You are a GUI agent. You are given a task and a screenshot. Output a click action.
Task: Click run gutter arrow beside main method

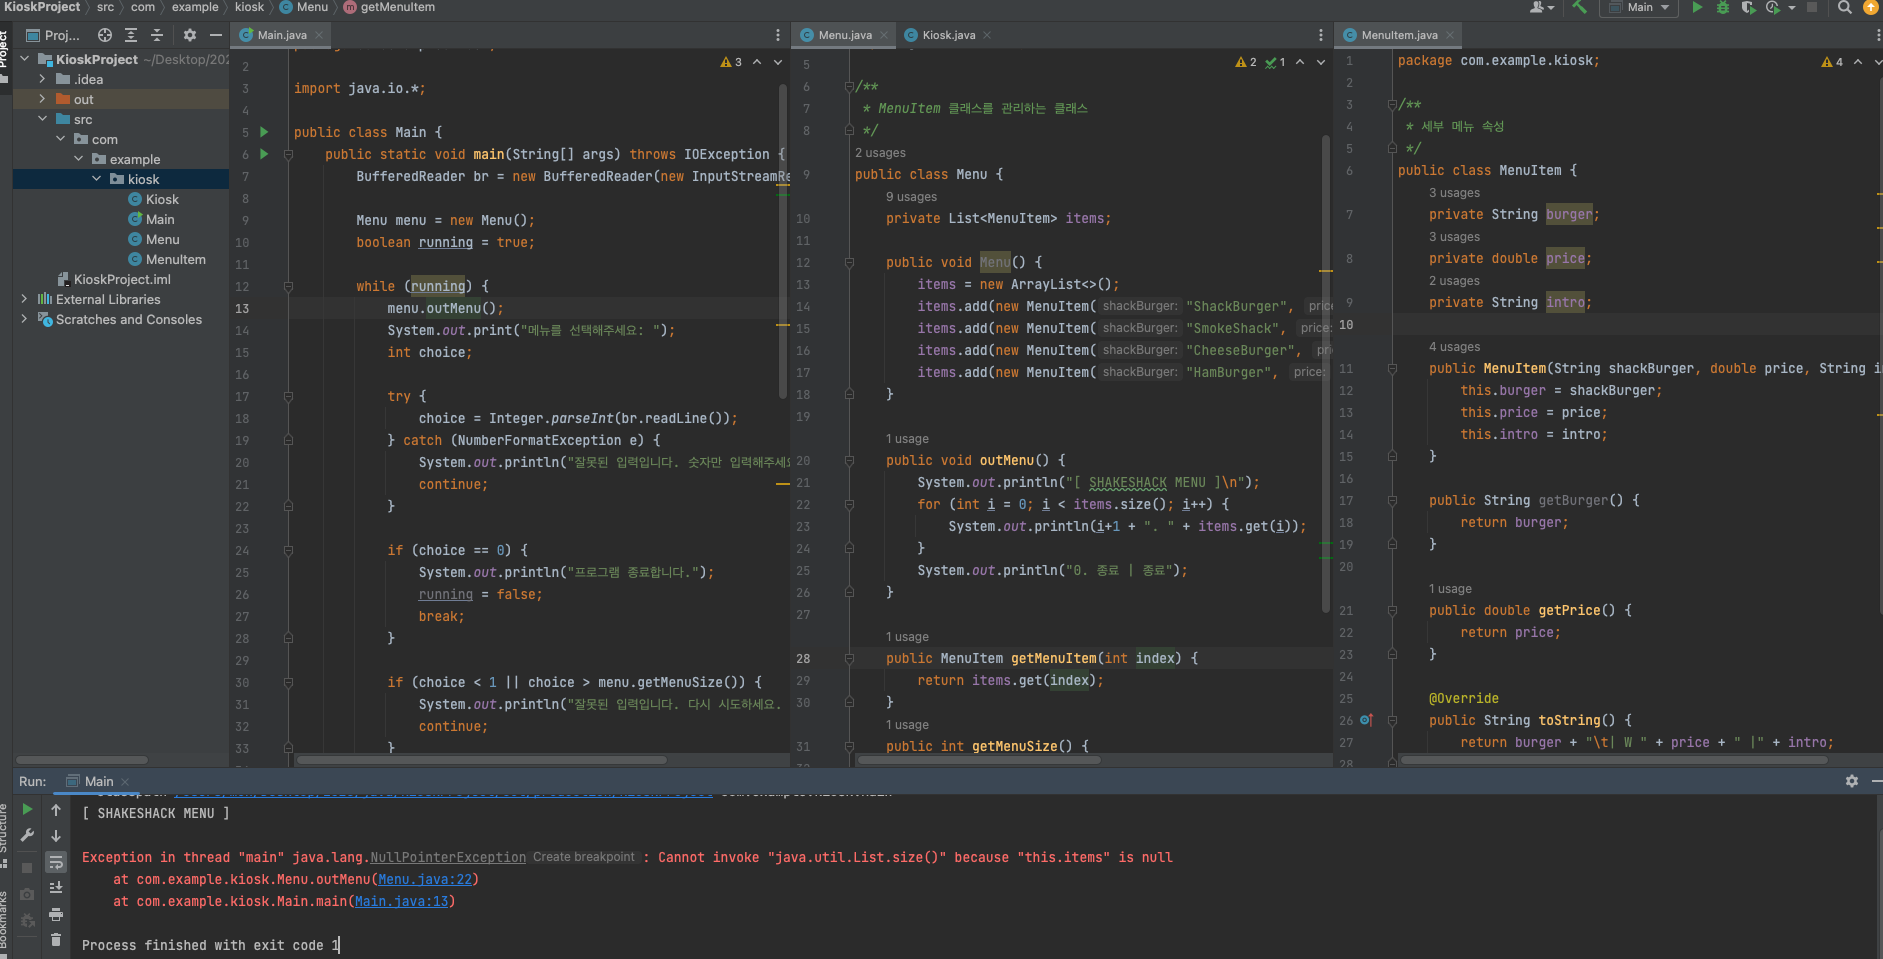tap(264, 154)
